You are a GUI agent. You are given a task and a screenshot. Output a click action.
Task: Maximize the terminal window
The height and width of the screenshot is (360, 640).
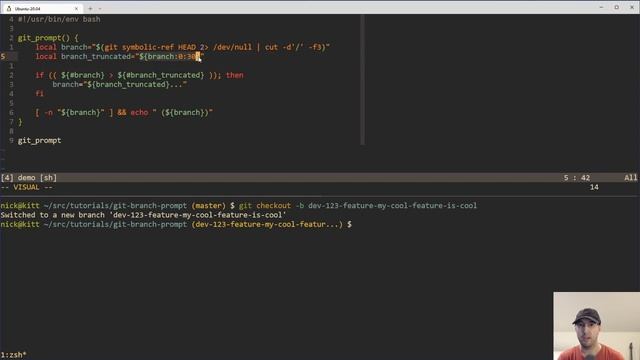617,7
